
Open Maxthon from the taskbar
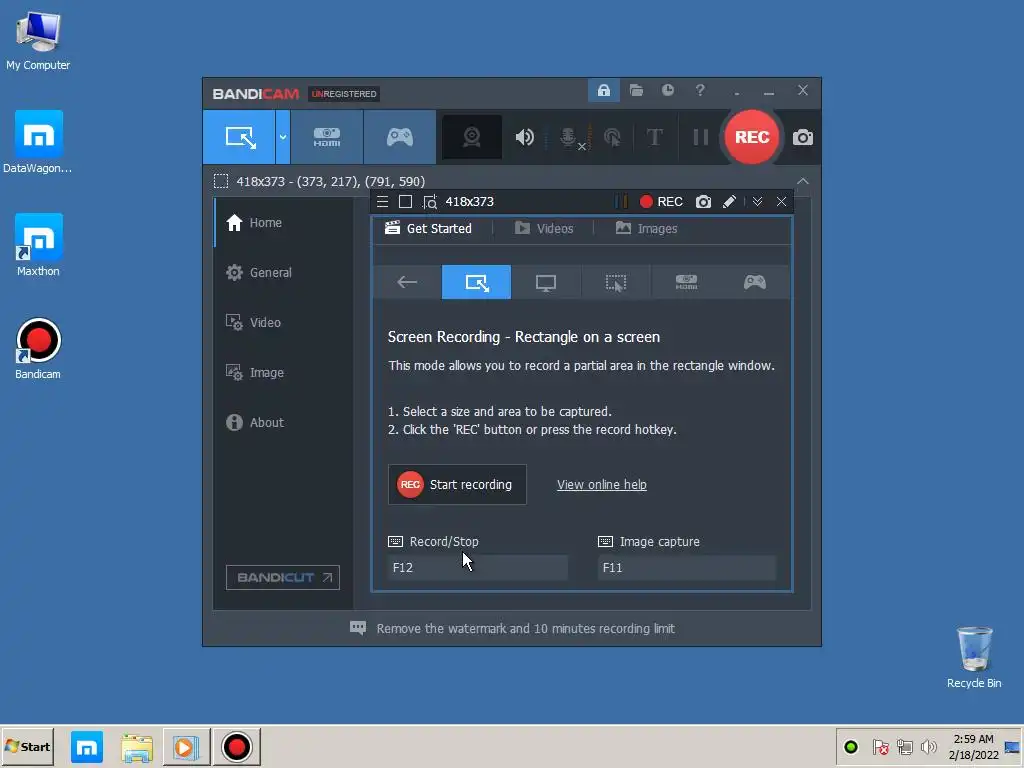[87, 747]
